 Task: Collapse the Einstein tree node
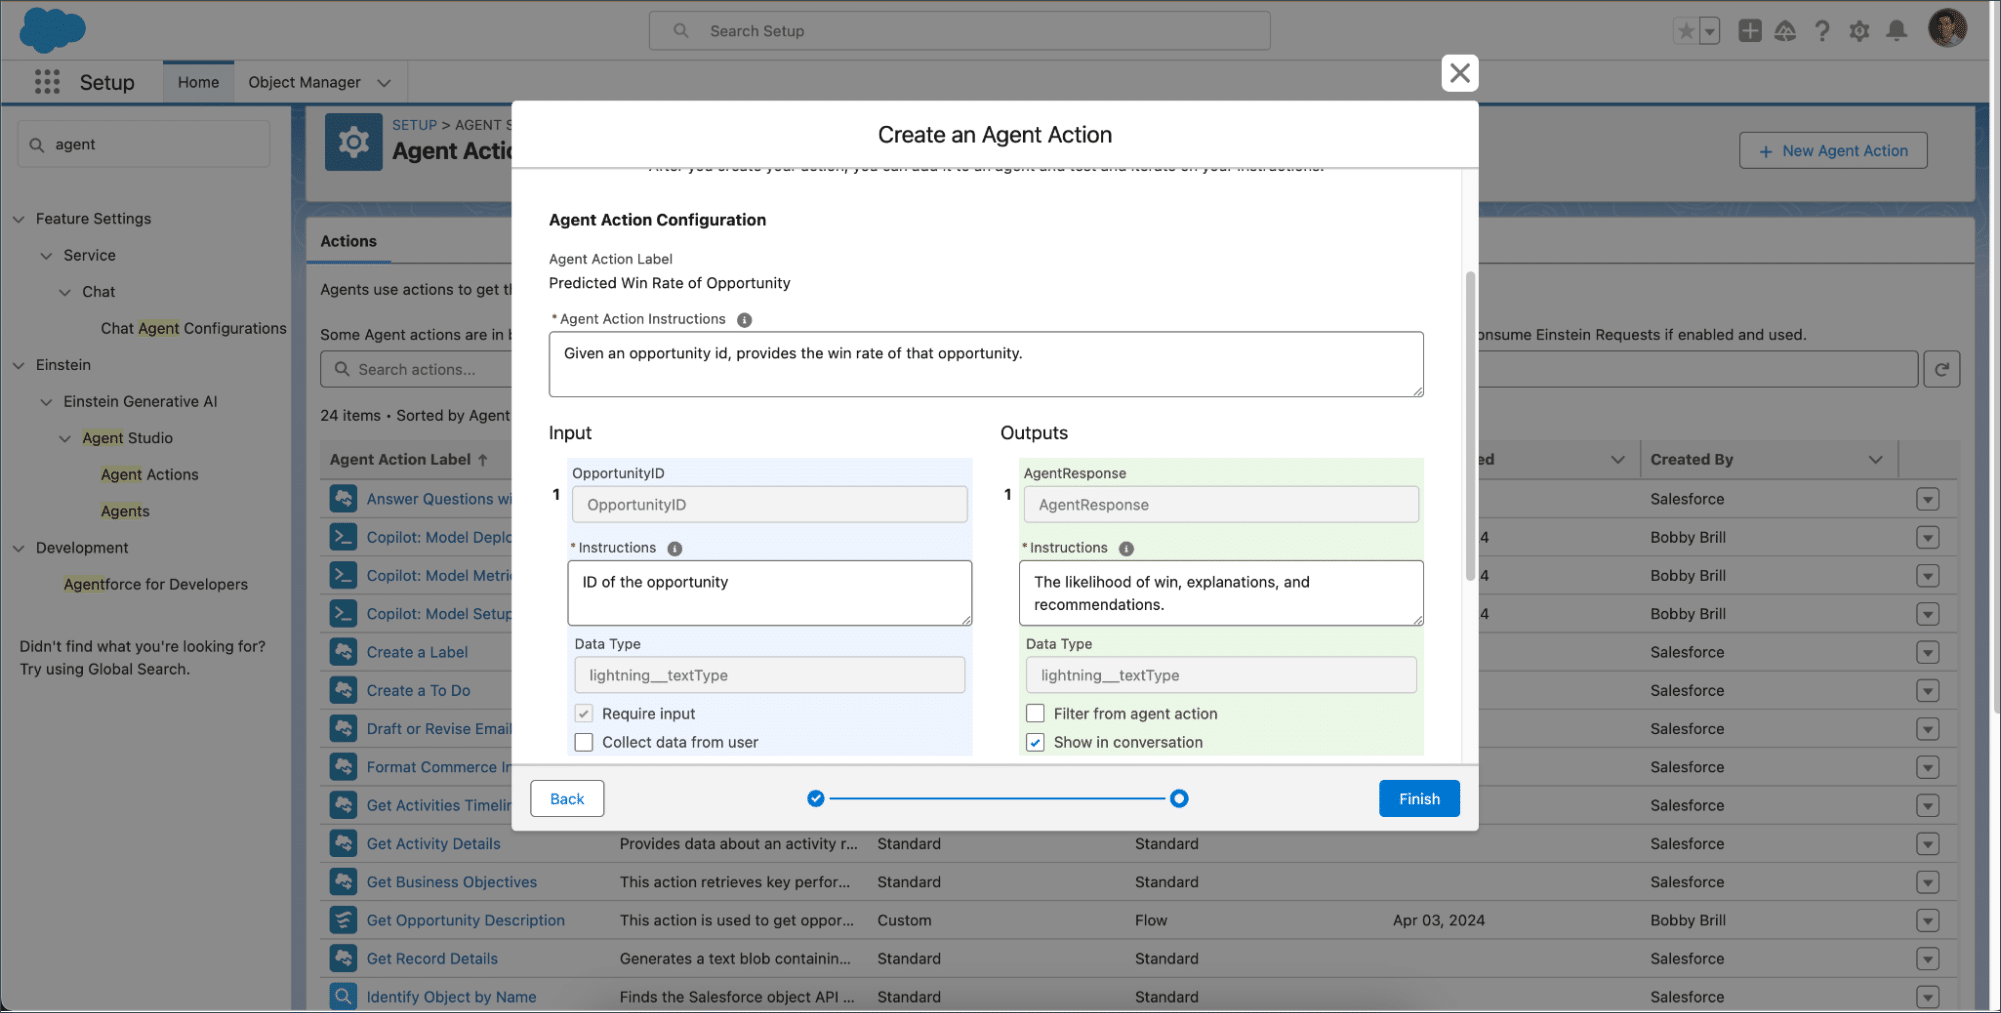(x=18, y=365)
